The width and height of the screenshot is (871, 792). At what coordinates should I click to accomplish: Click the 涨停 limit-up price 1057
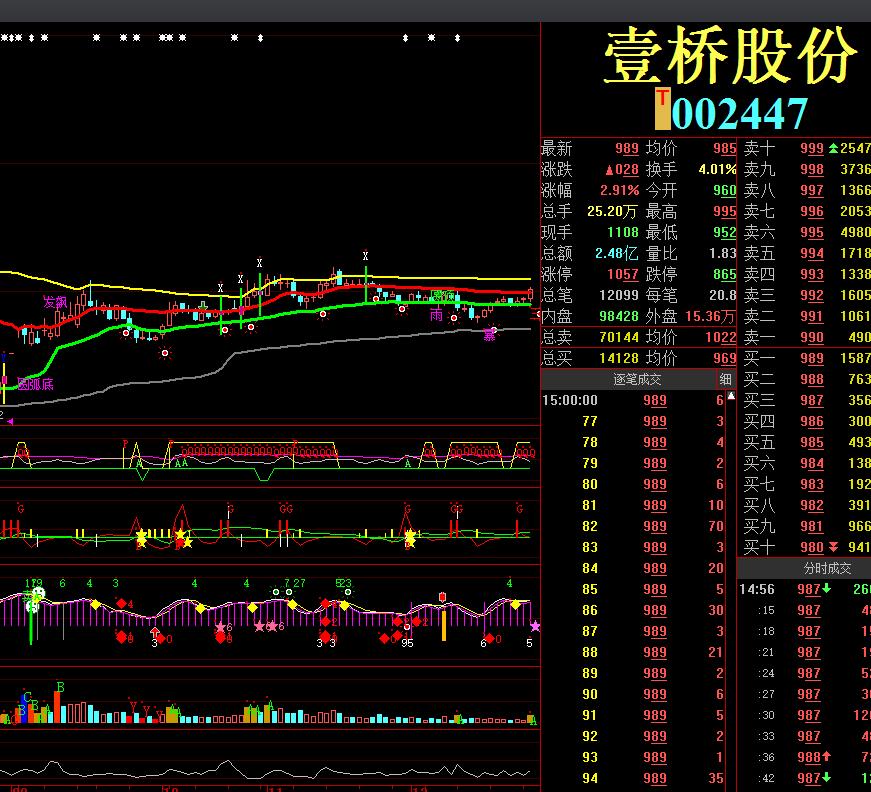(x=622, y=274)
